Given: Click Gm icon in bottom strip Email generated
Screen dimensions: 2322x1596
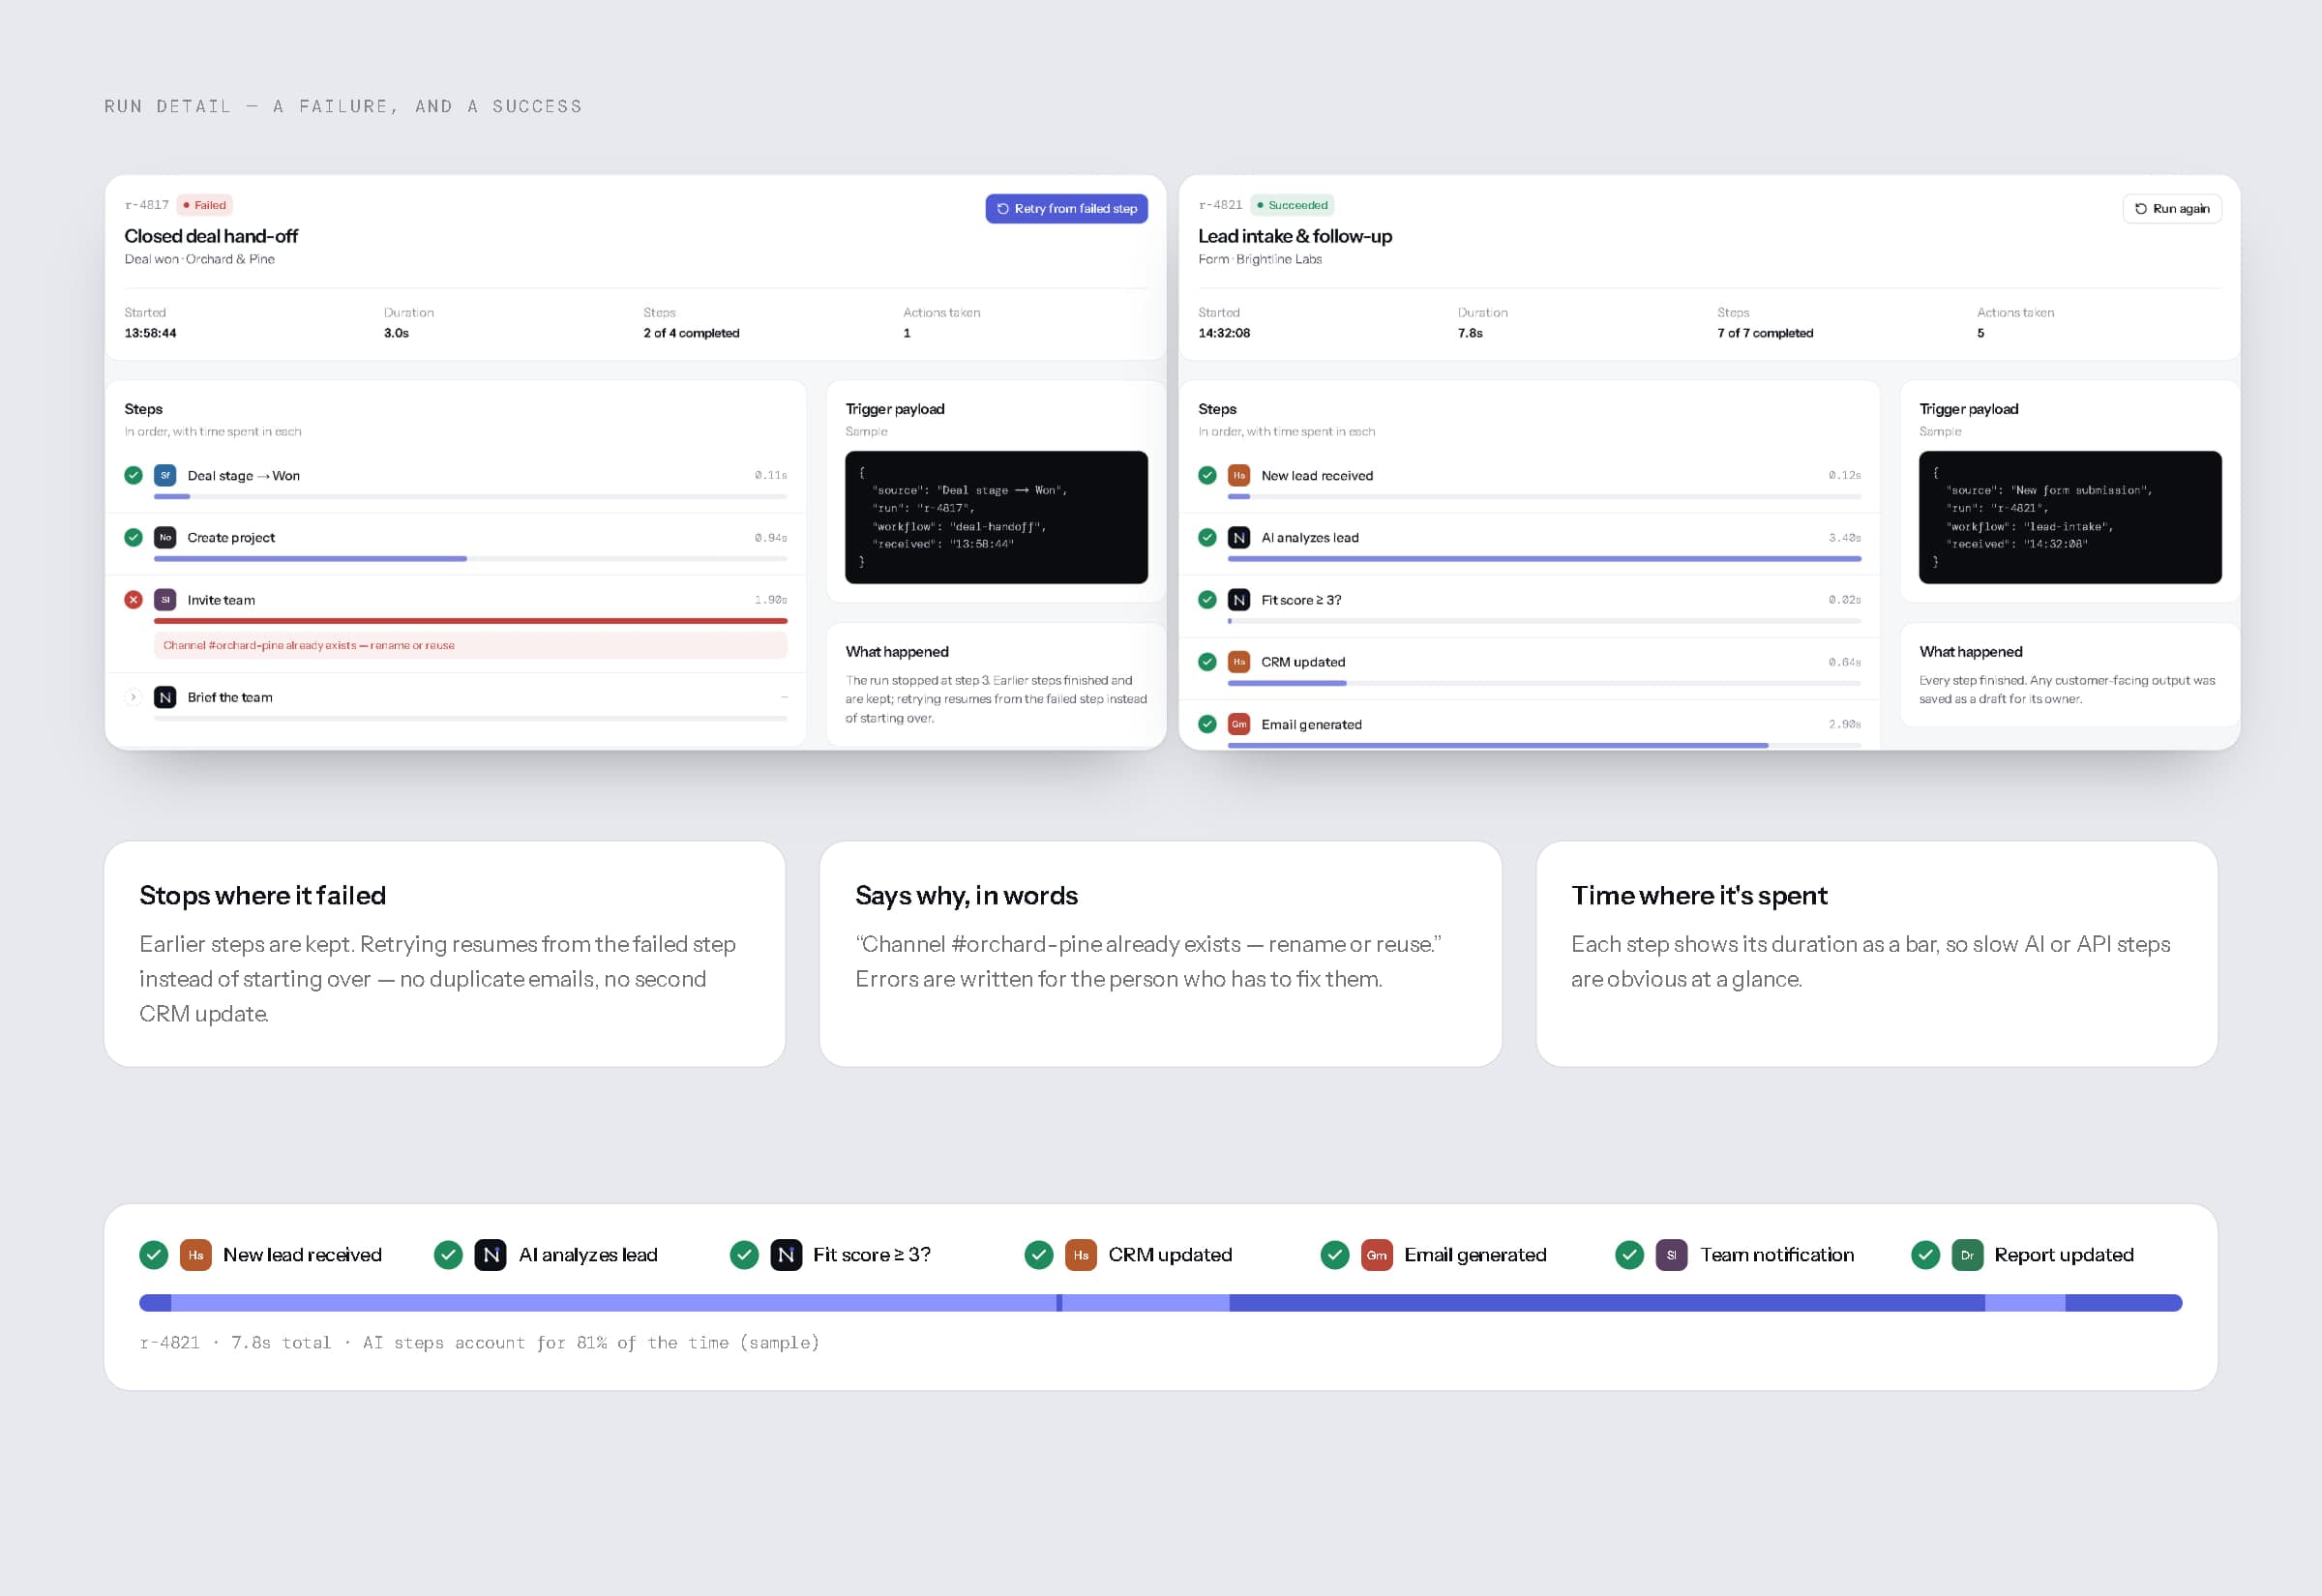Looking at the screenshot, I should pyautogui.click(x=1377, y=1255).
